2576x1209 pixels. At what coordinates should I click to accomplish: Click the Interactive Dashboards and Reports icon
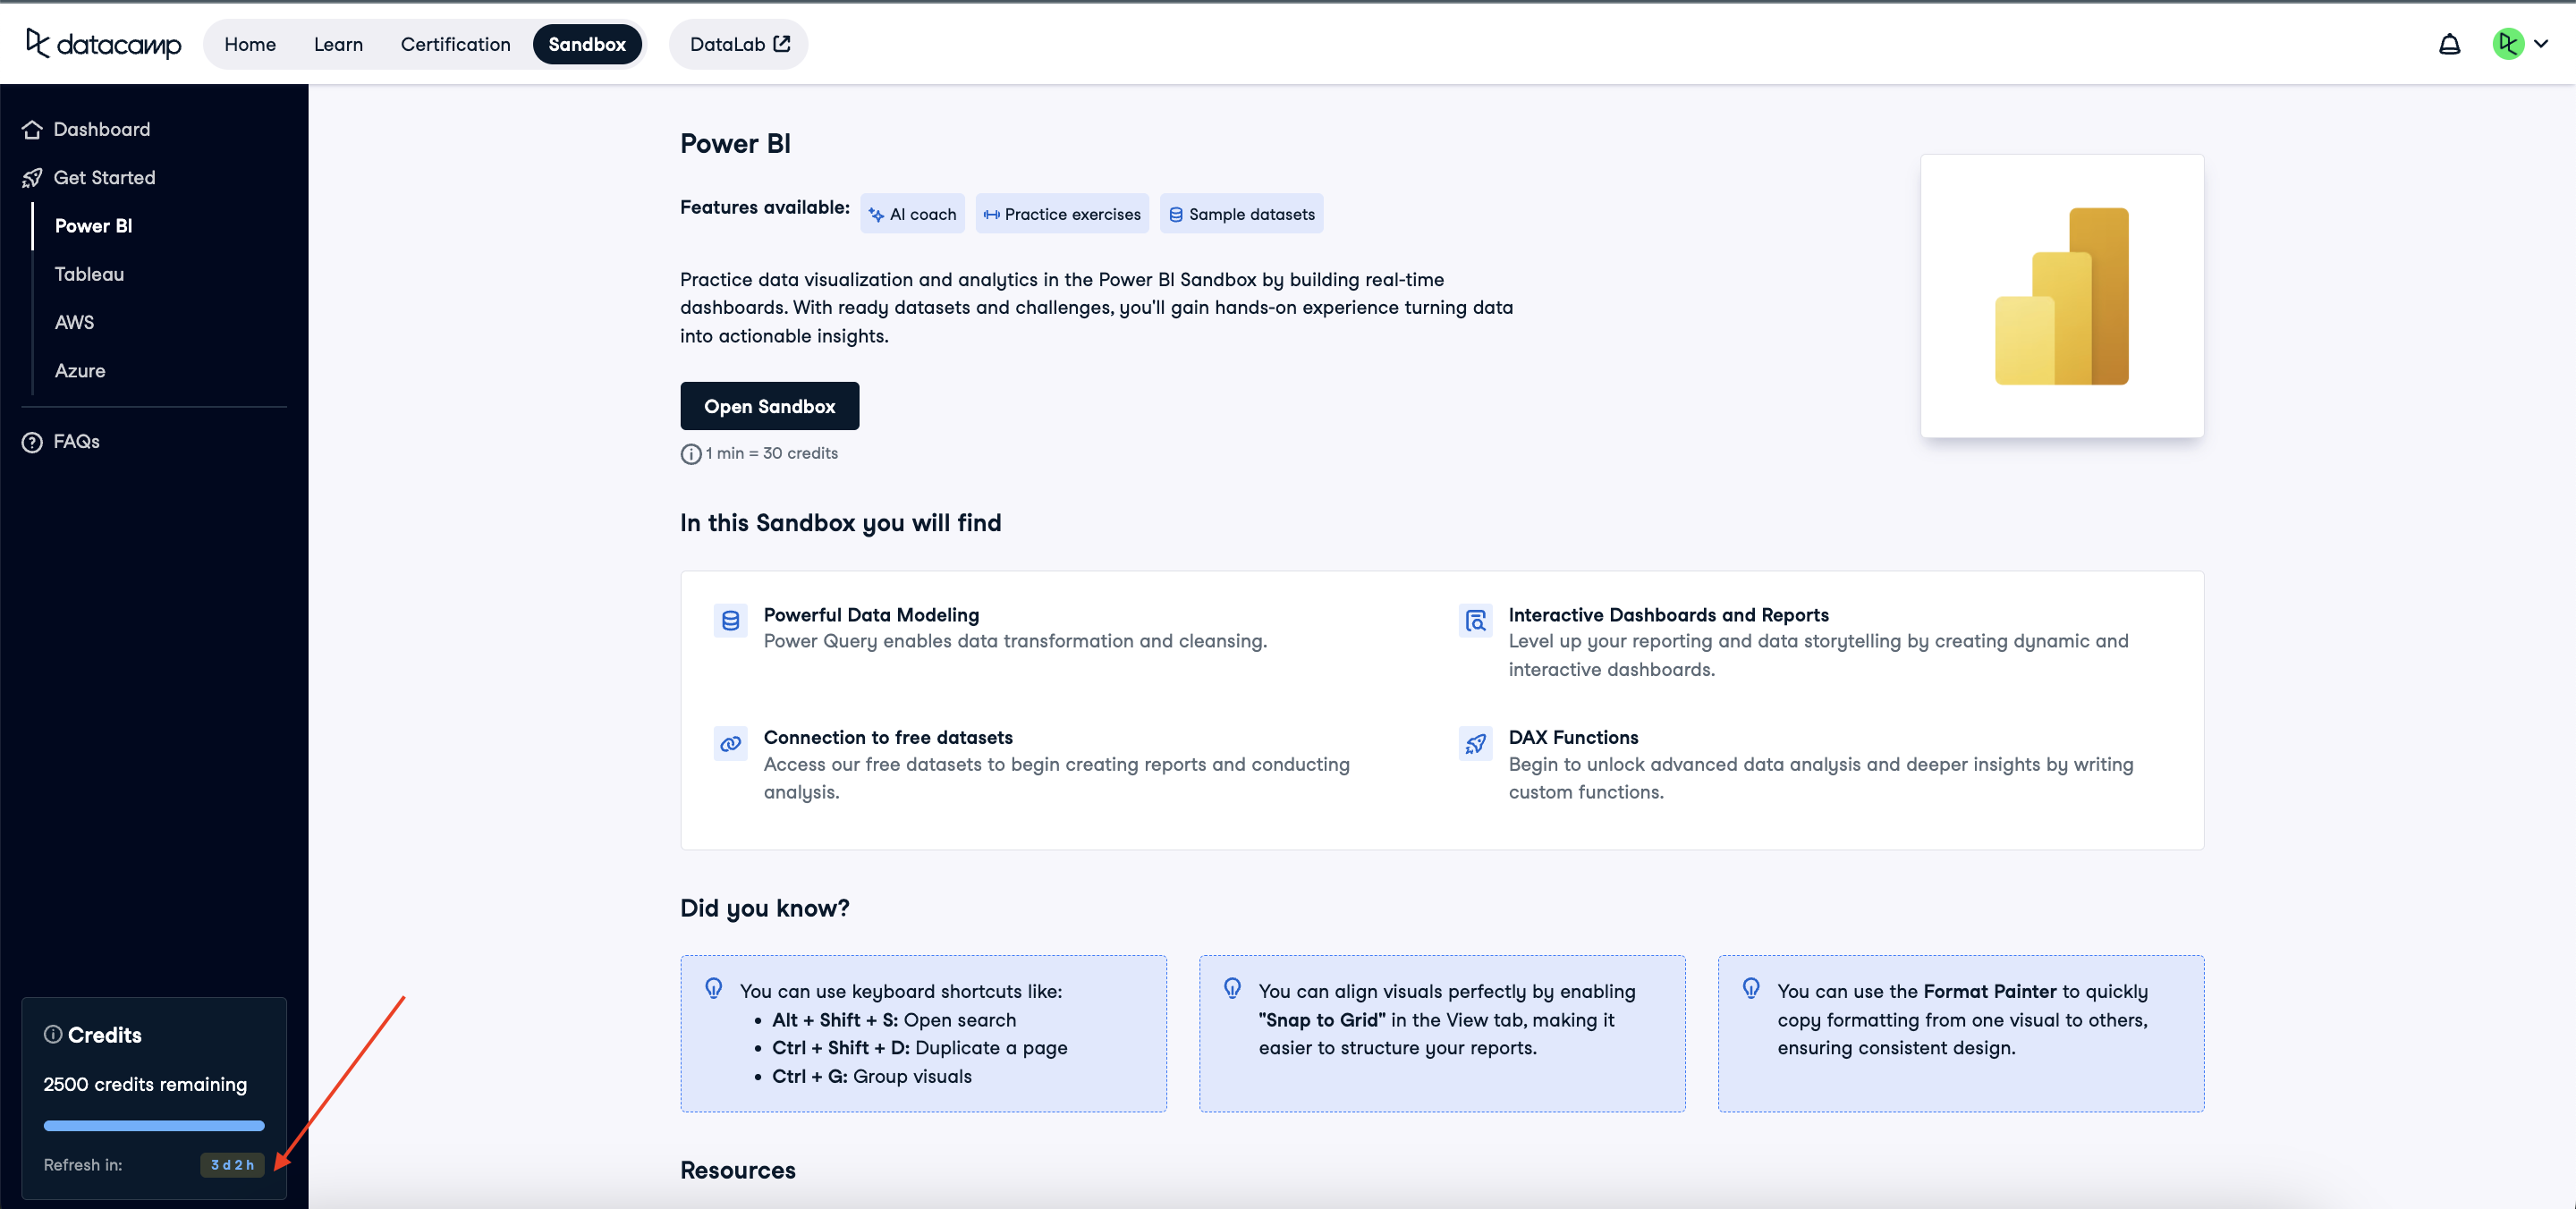[x=1476, y=620]
